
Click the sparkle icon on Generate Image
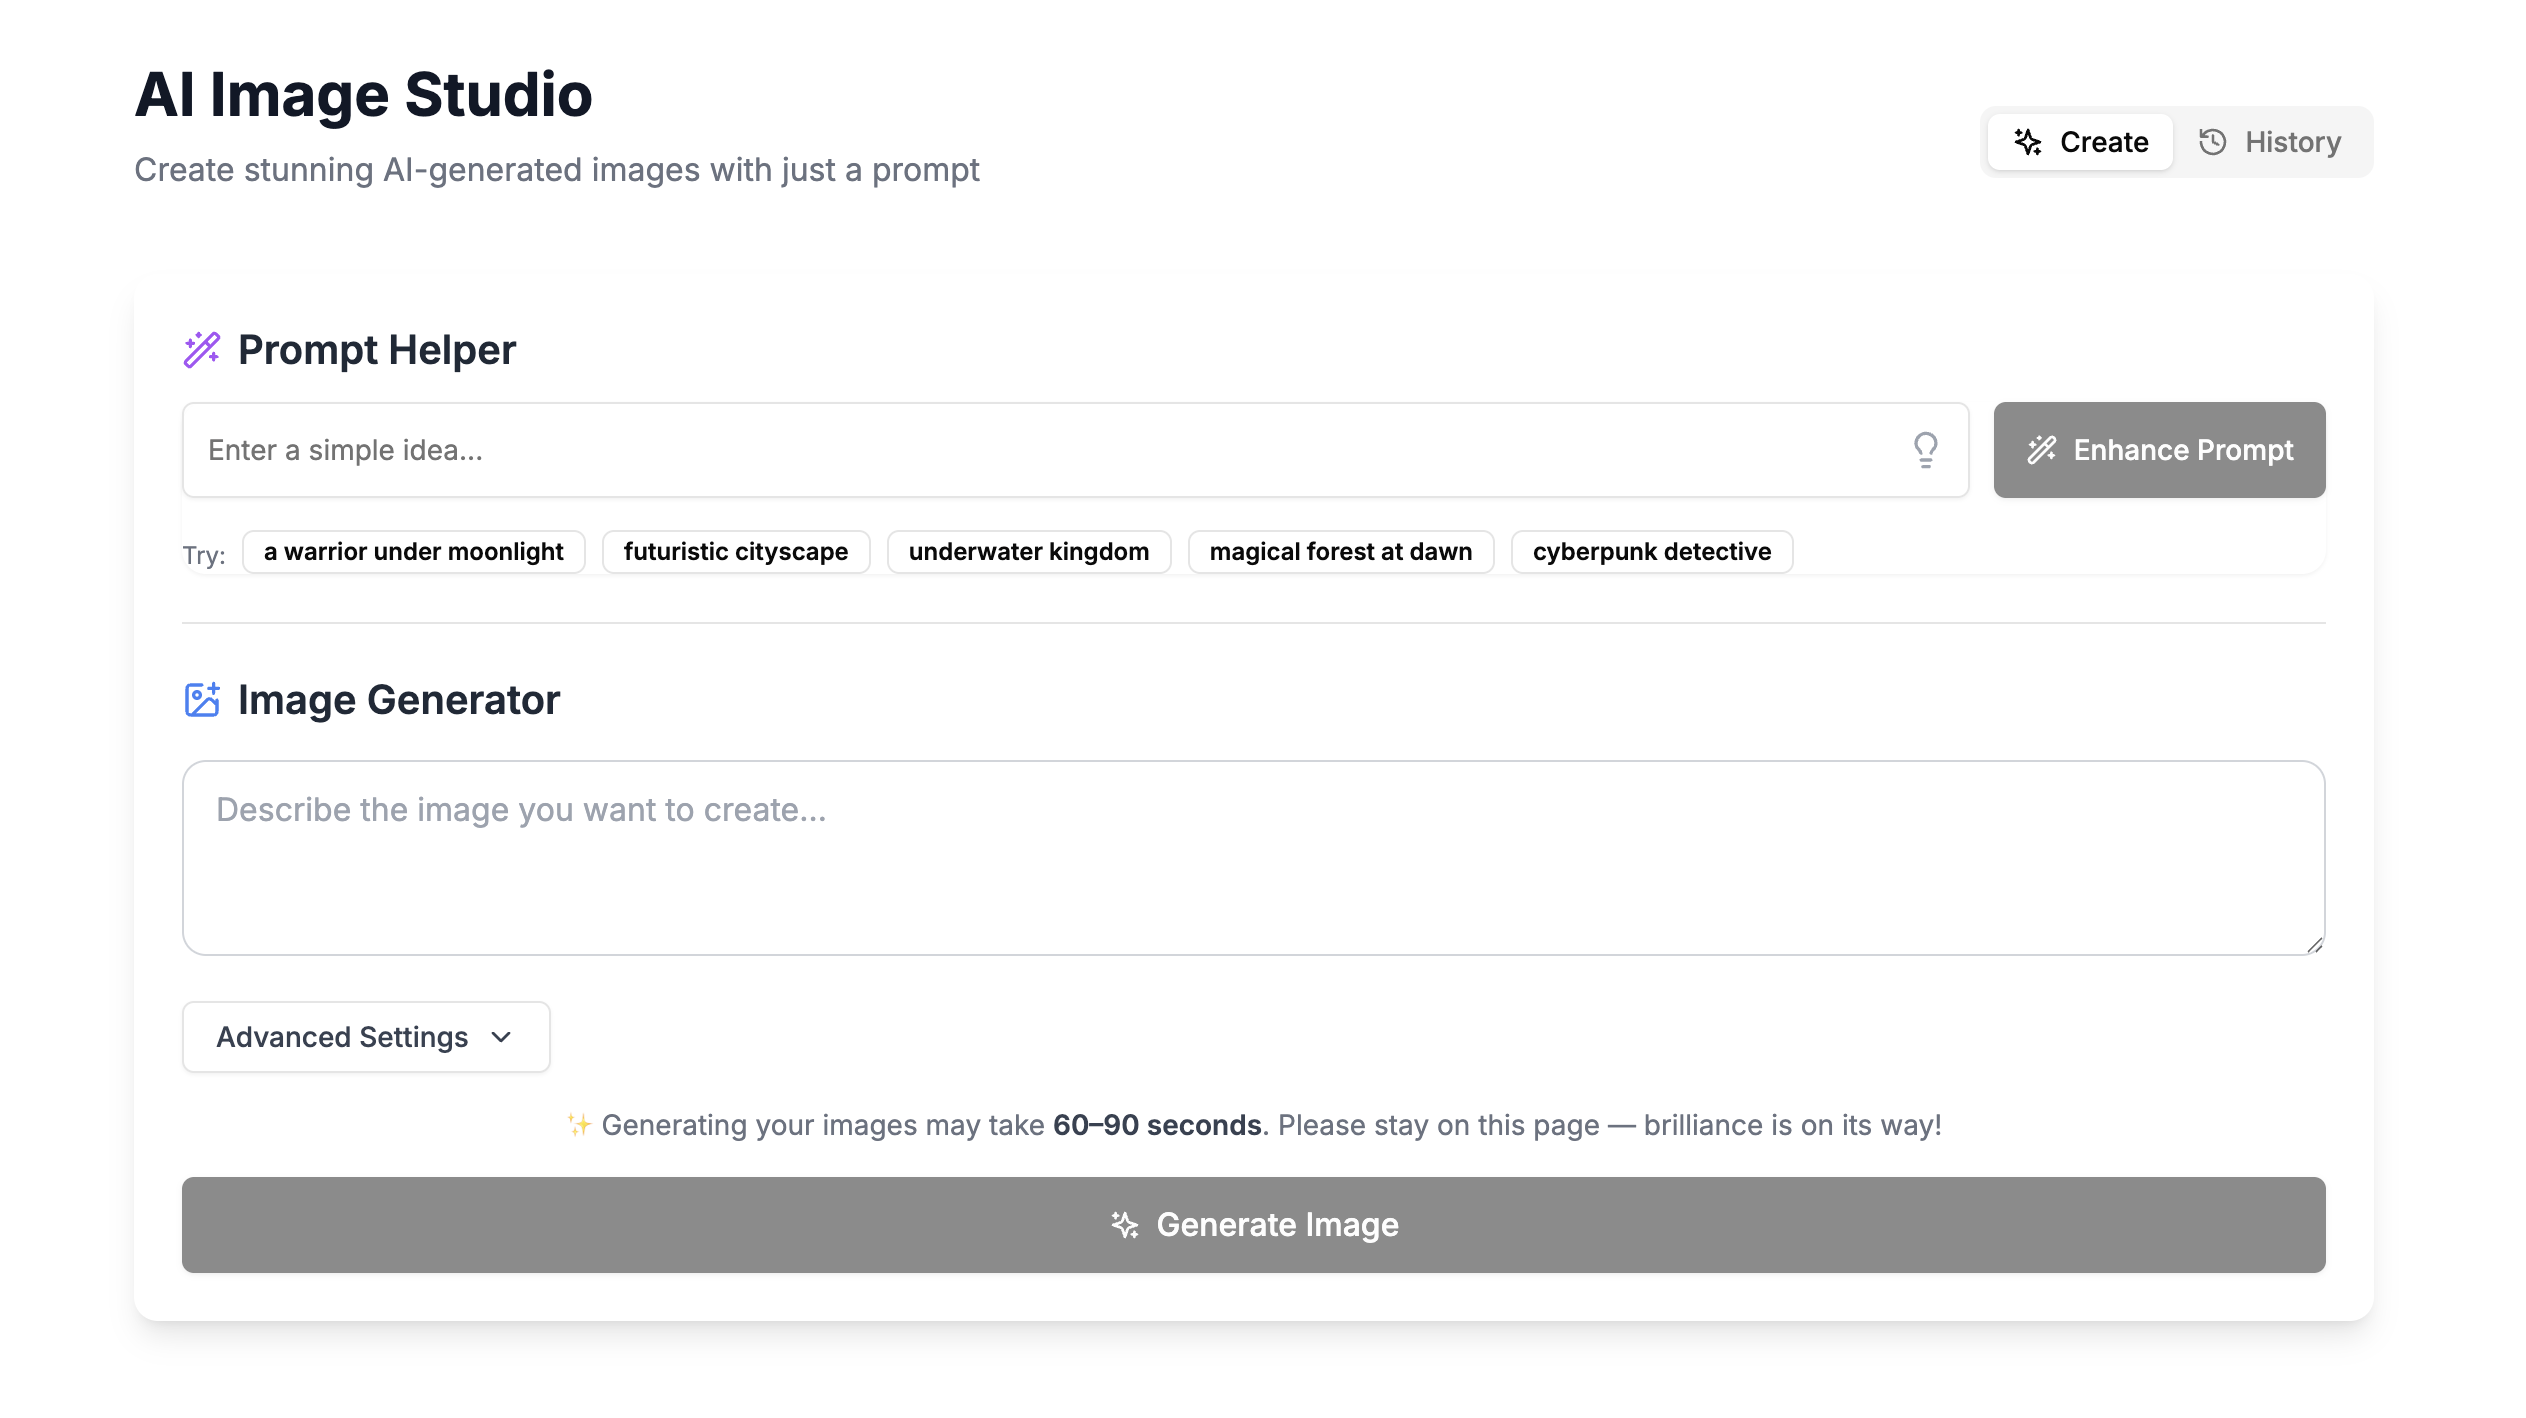(1125, 1225)
